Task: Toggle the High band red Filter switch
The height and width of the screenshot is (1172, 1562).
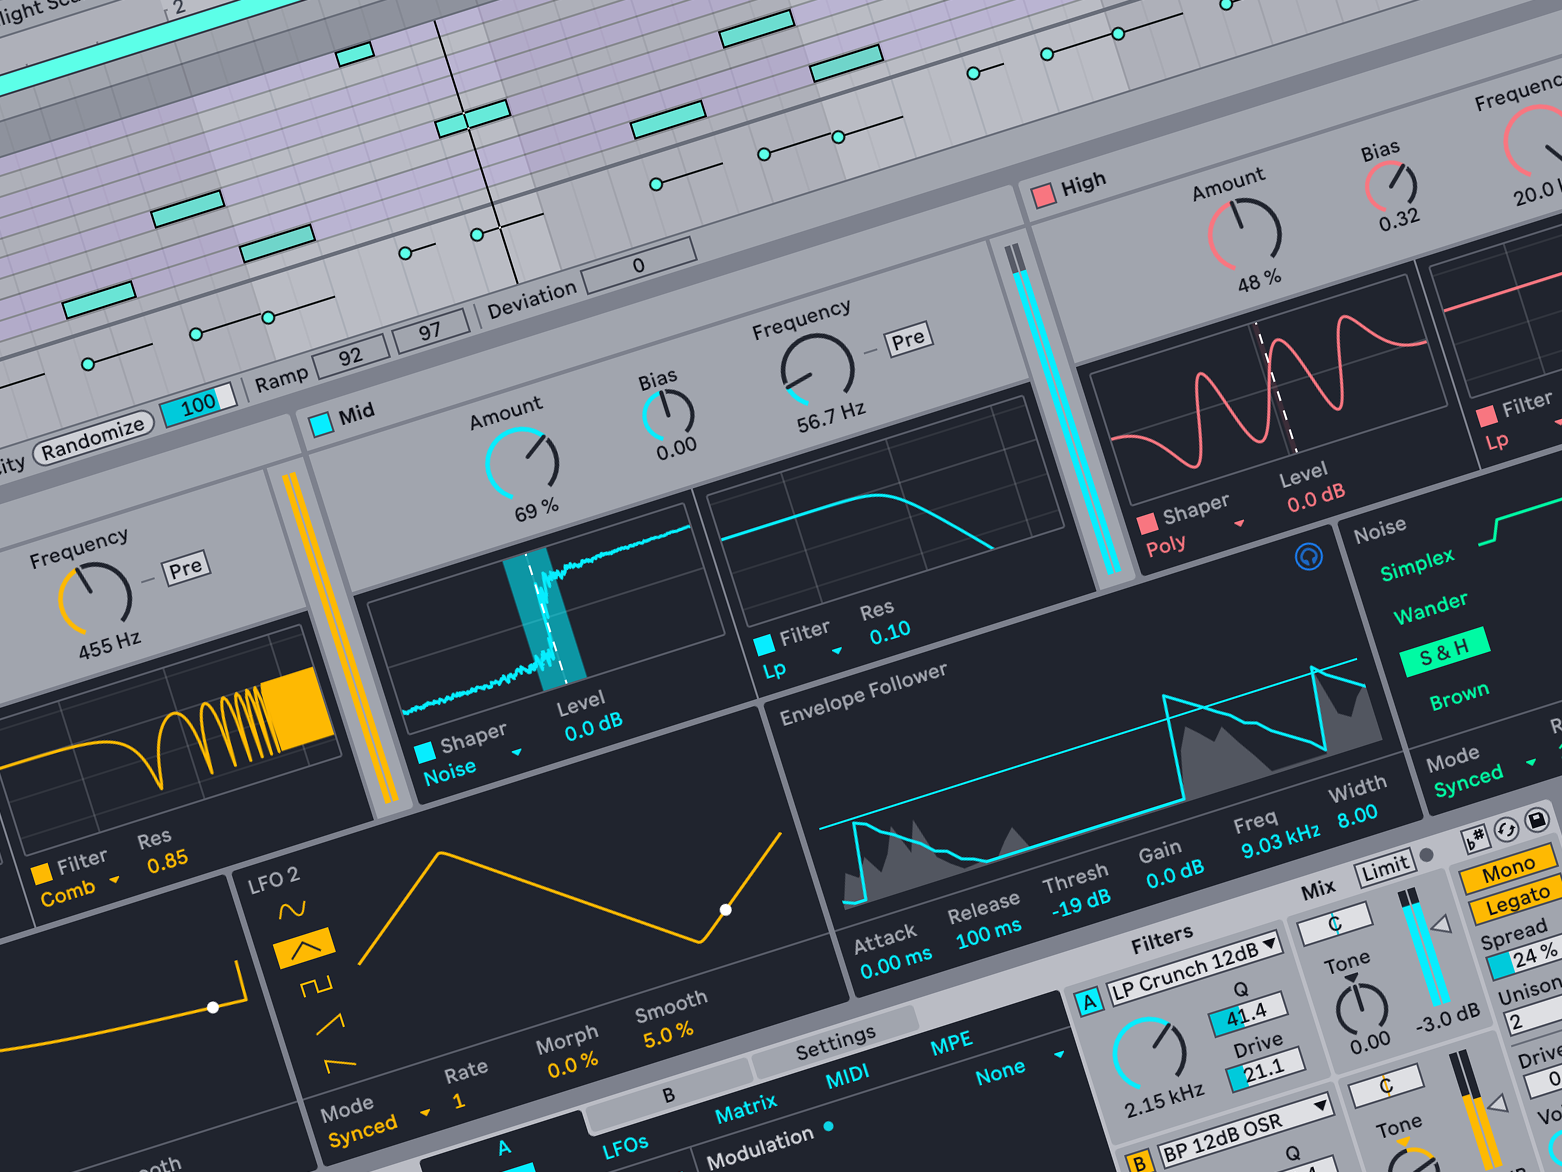Action: [1486, 414]
